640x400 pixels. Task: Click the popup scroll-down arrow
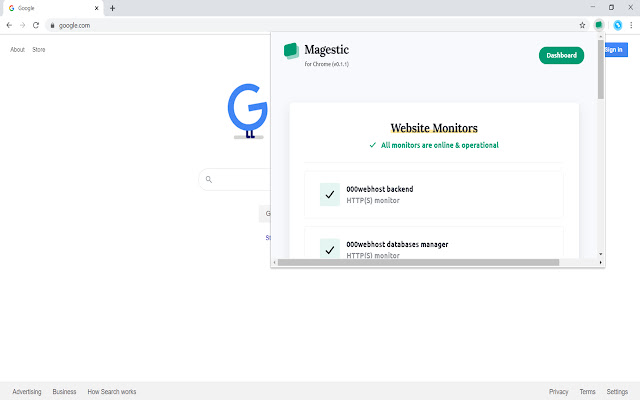click(x=600, y=254)
